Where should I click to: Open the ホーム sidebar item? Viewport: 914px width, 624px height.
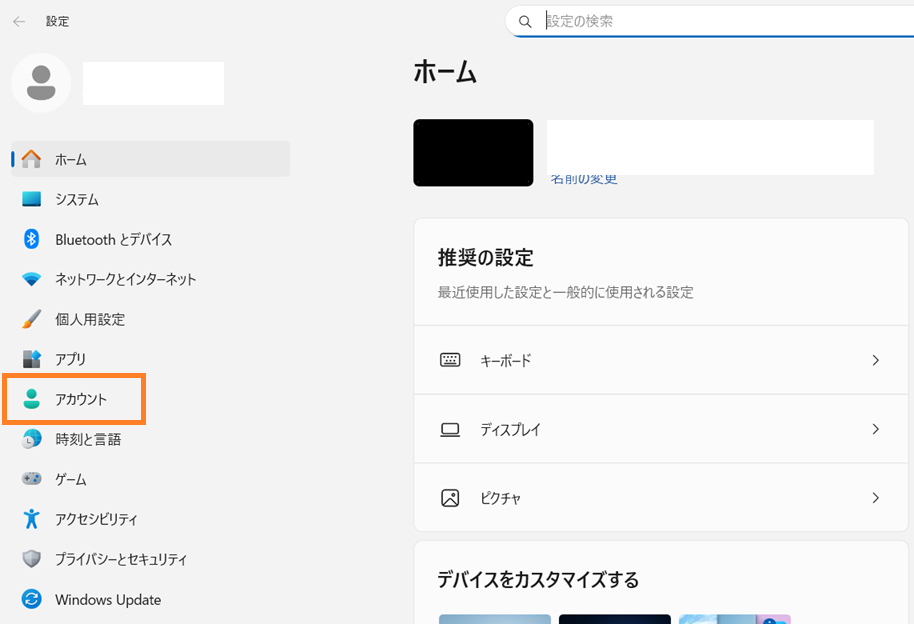point(150,159)
